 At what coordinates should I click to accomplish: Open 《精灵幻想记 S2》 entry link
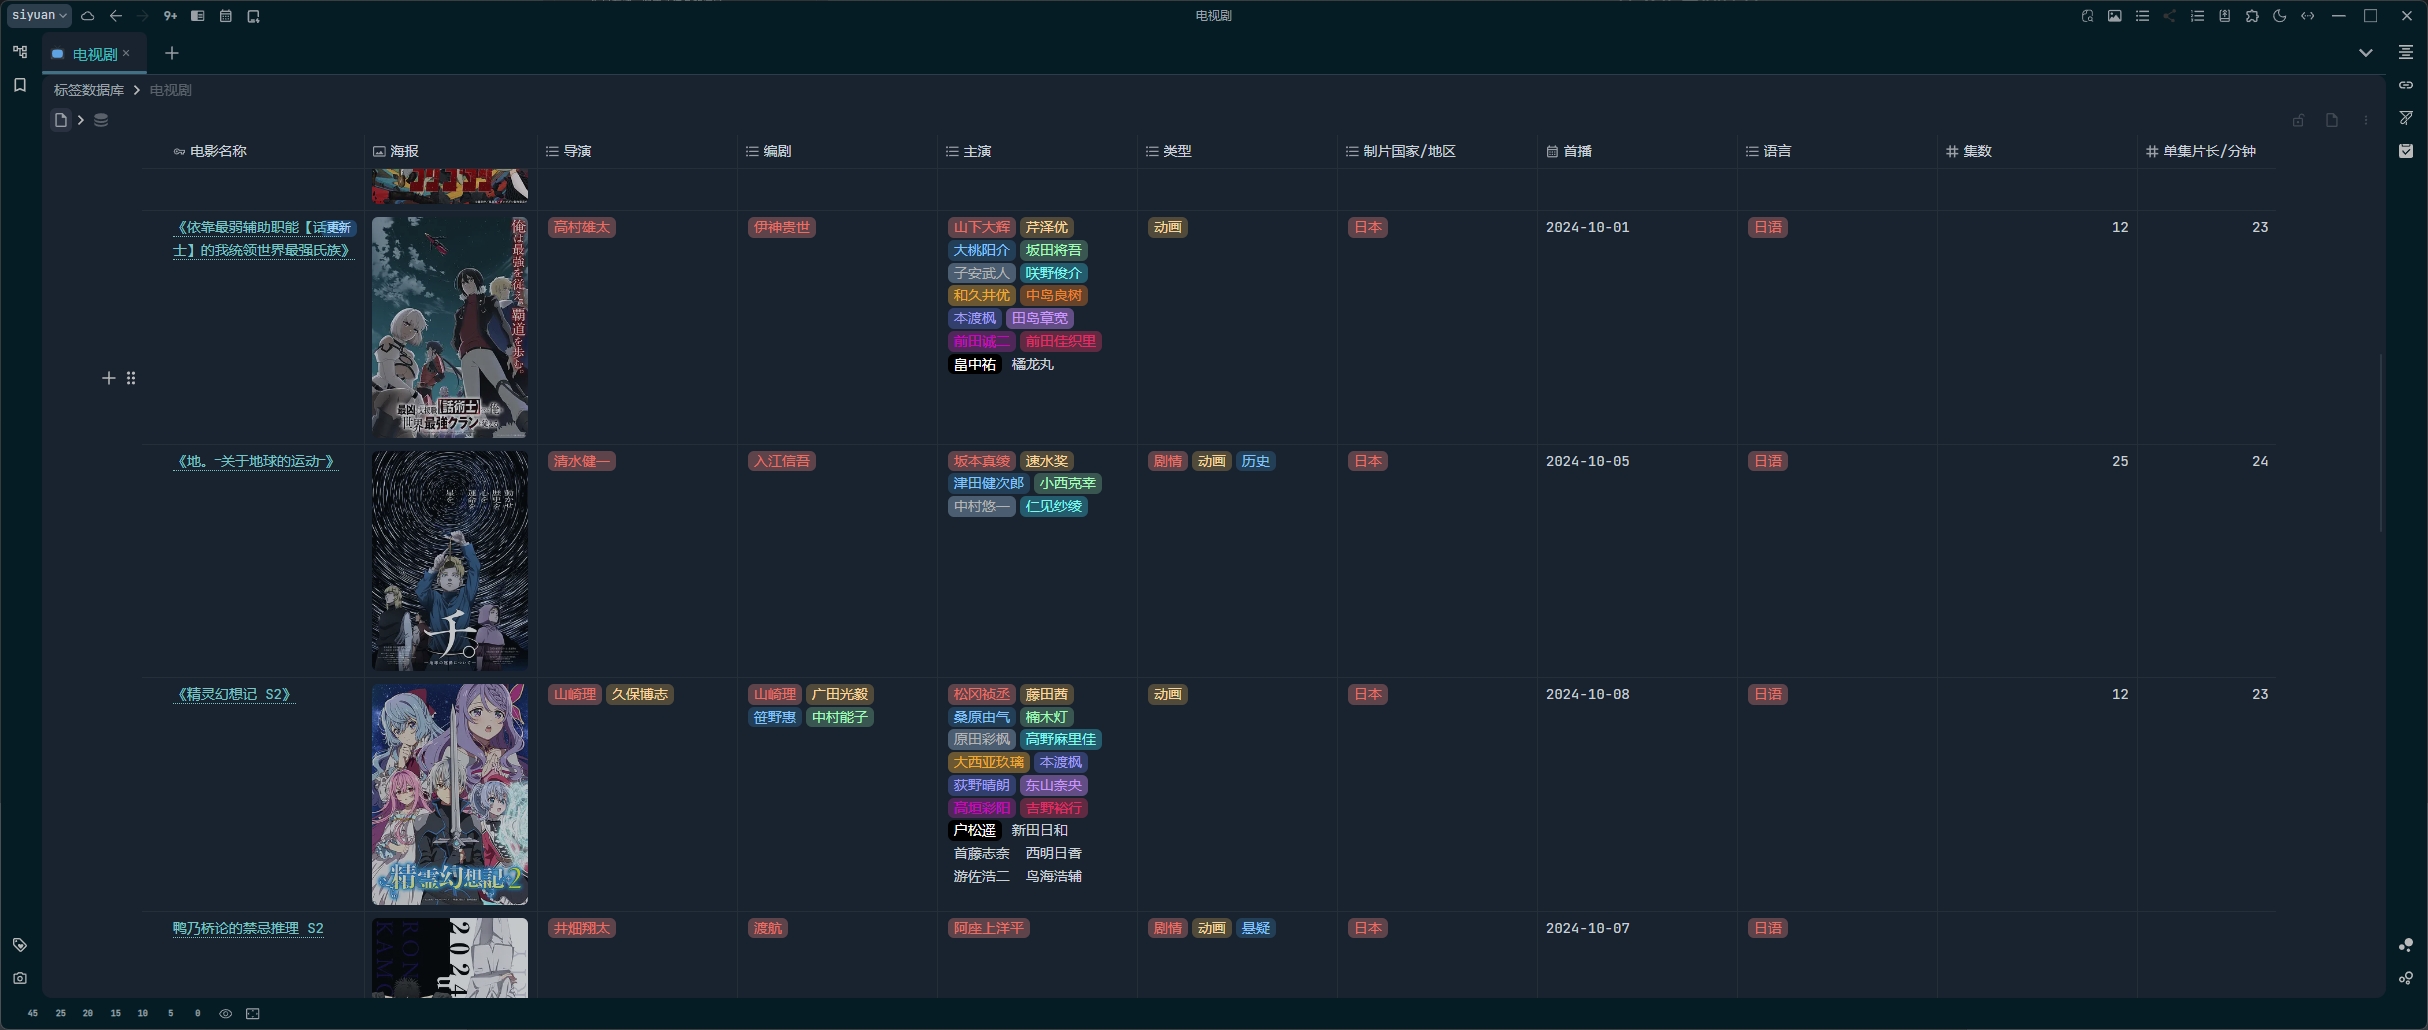tap(234, 694)
